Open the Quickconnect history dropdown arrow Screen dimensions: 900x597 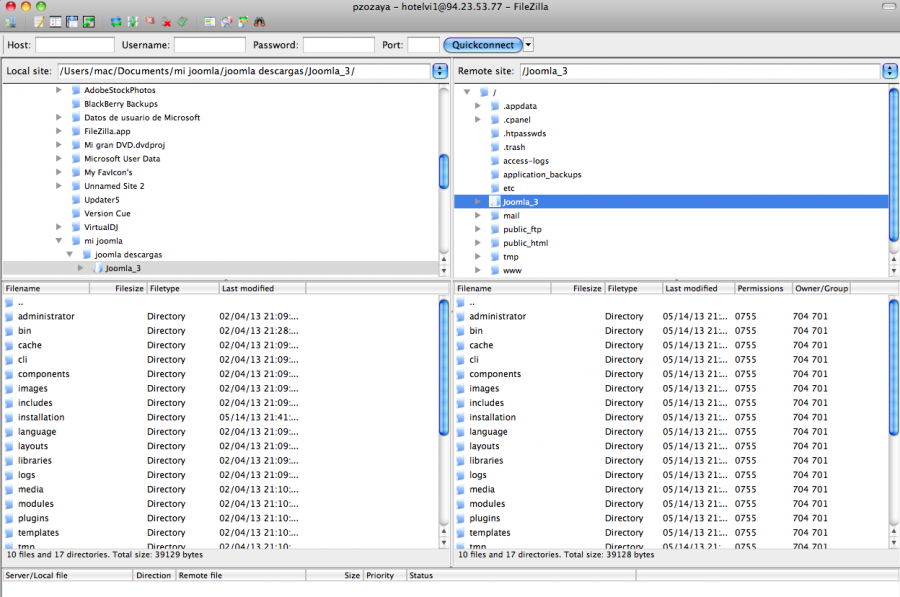pos(528,45)
